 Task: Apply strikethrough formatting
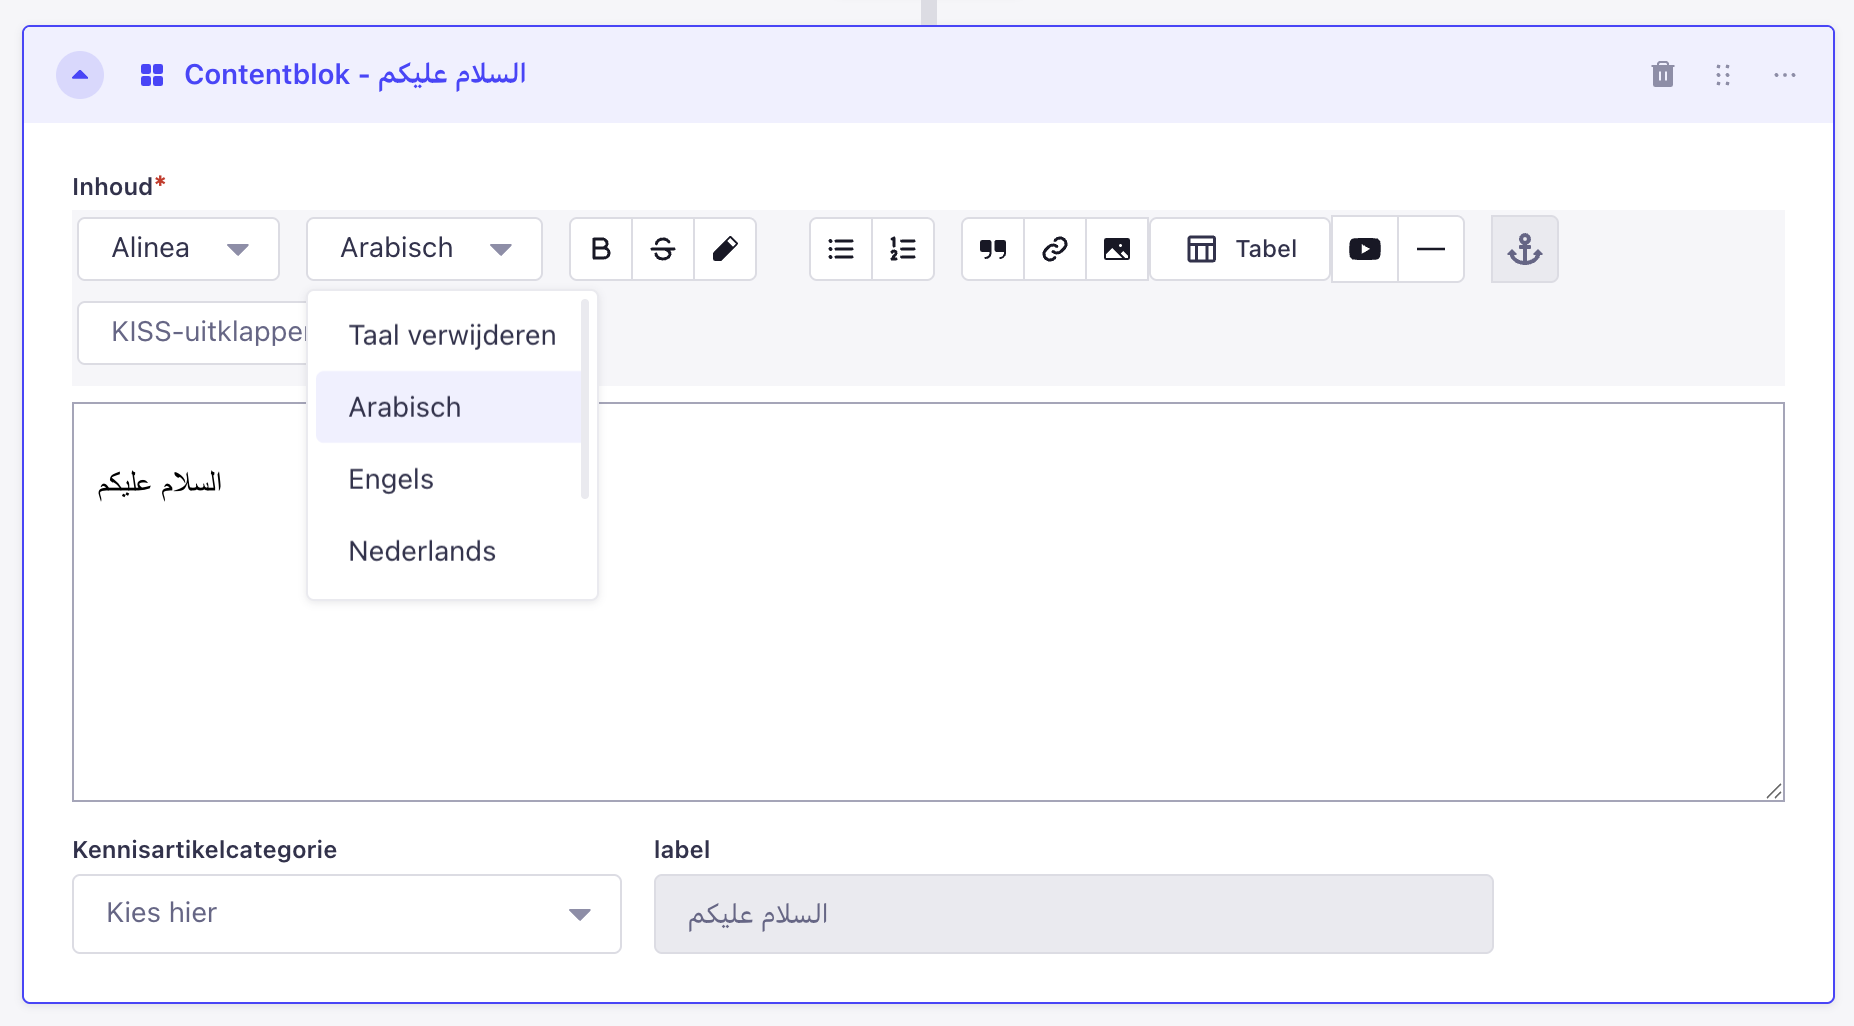pos(663,249)
